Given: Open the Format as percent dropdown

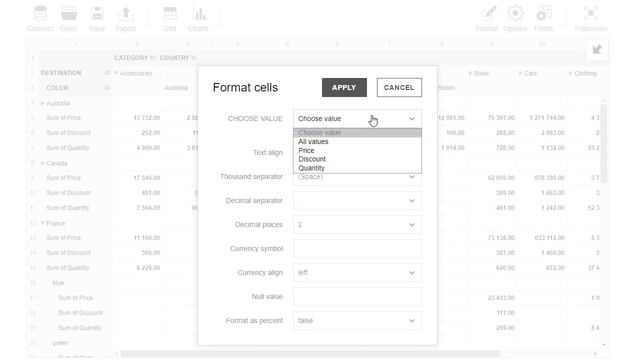Looking at the screenshot, I should [x=357, y=321].
